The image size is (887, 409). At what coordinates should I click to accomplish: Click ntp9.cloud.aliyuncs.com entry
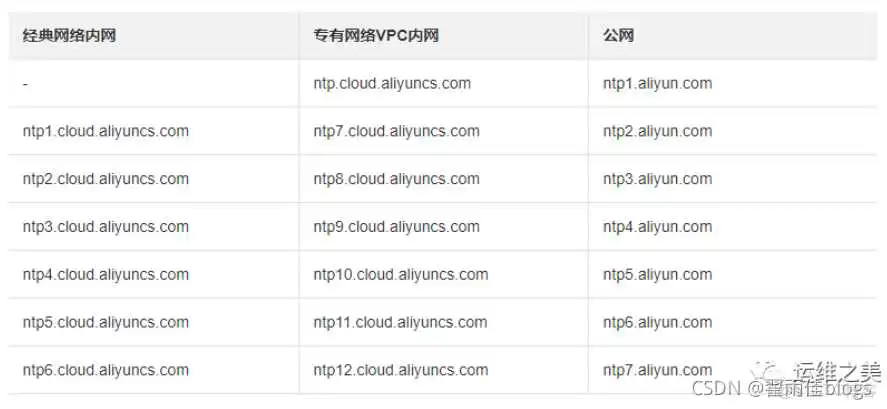click(x=396, y=227)
